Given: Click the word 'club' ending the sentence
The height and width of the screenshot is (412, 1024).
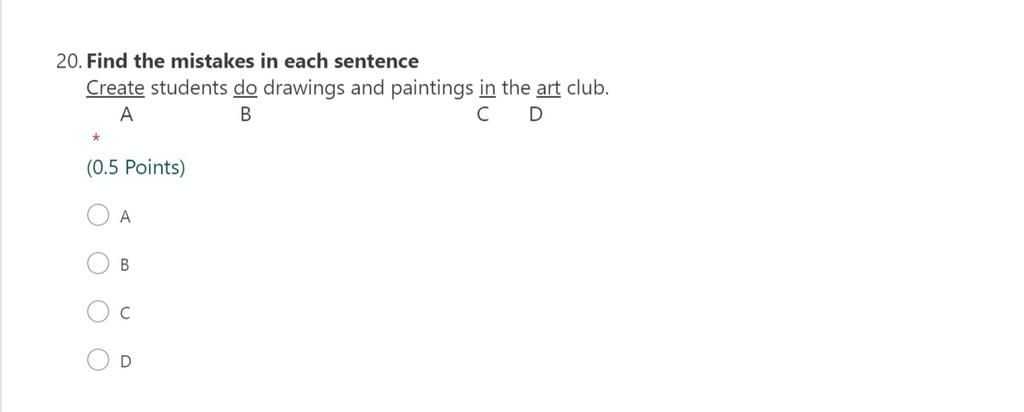Looking at the screenshot, I should tap(586, 88).
